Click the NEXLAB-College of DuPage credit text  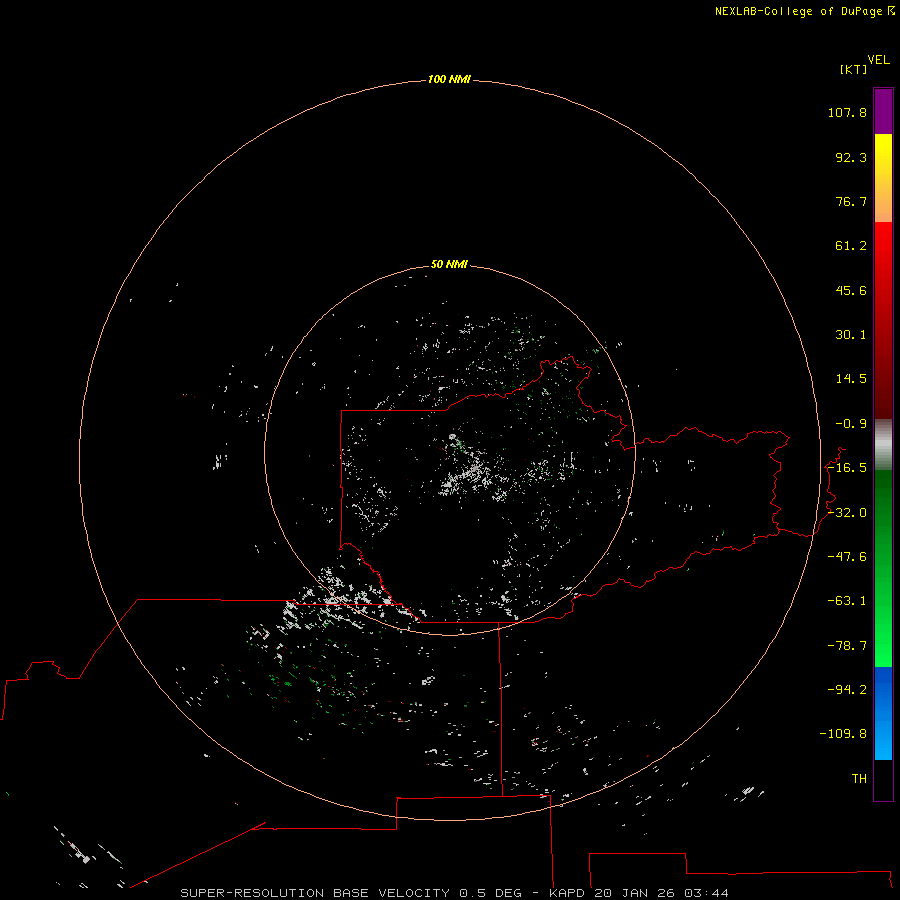click(x=798, y=11)
